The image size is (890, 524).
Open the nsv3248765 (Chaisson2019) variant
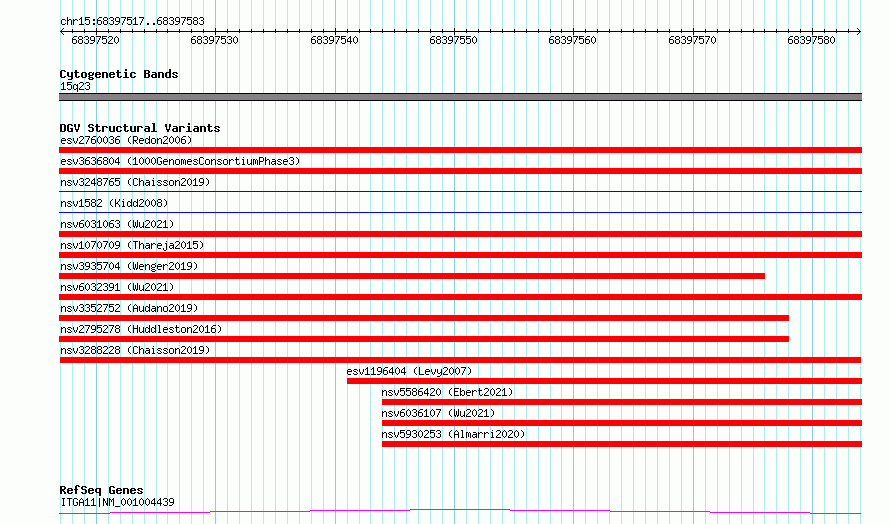[x=135, y=182]
